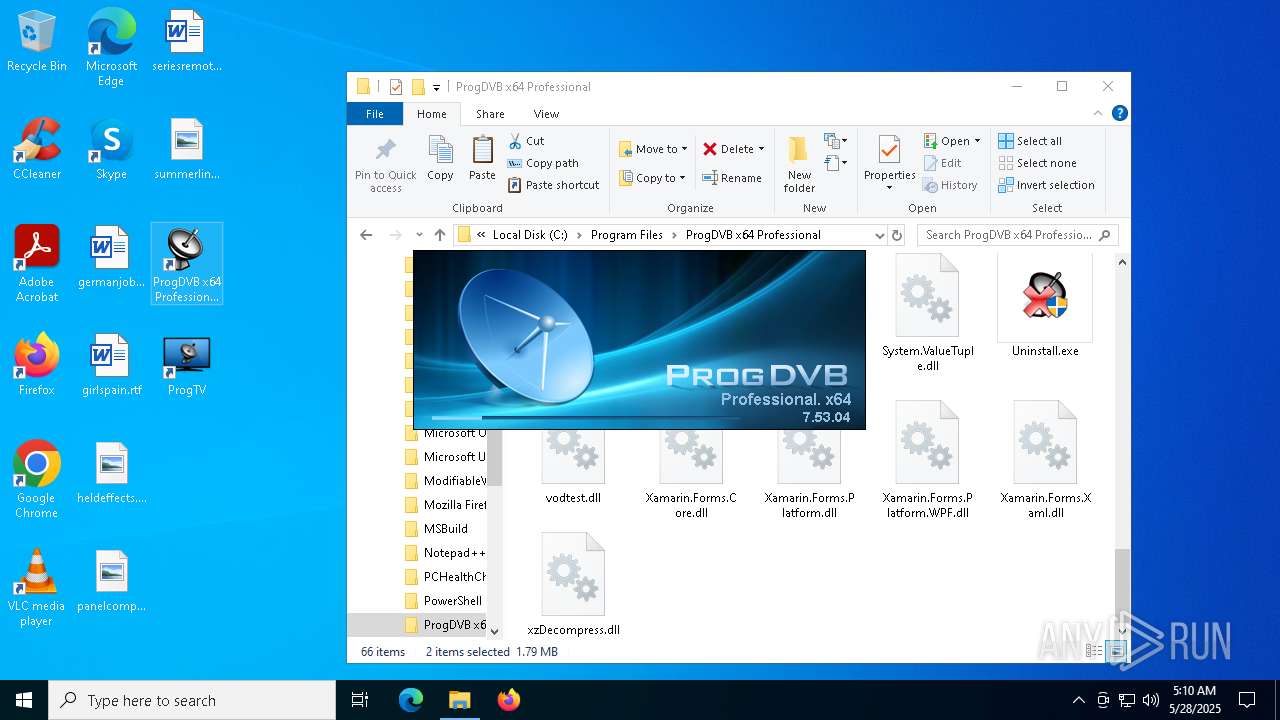
Task: Select xzDecompress.dll file
Action: (x=573, y=585)
